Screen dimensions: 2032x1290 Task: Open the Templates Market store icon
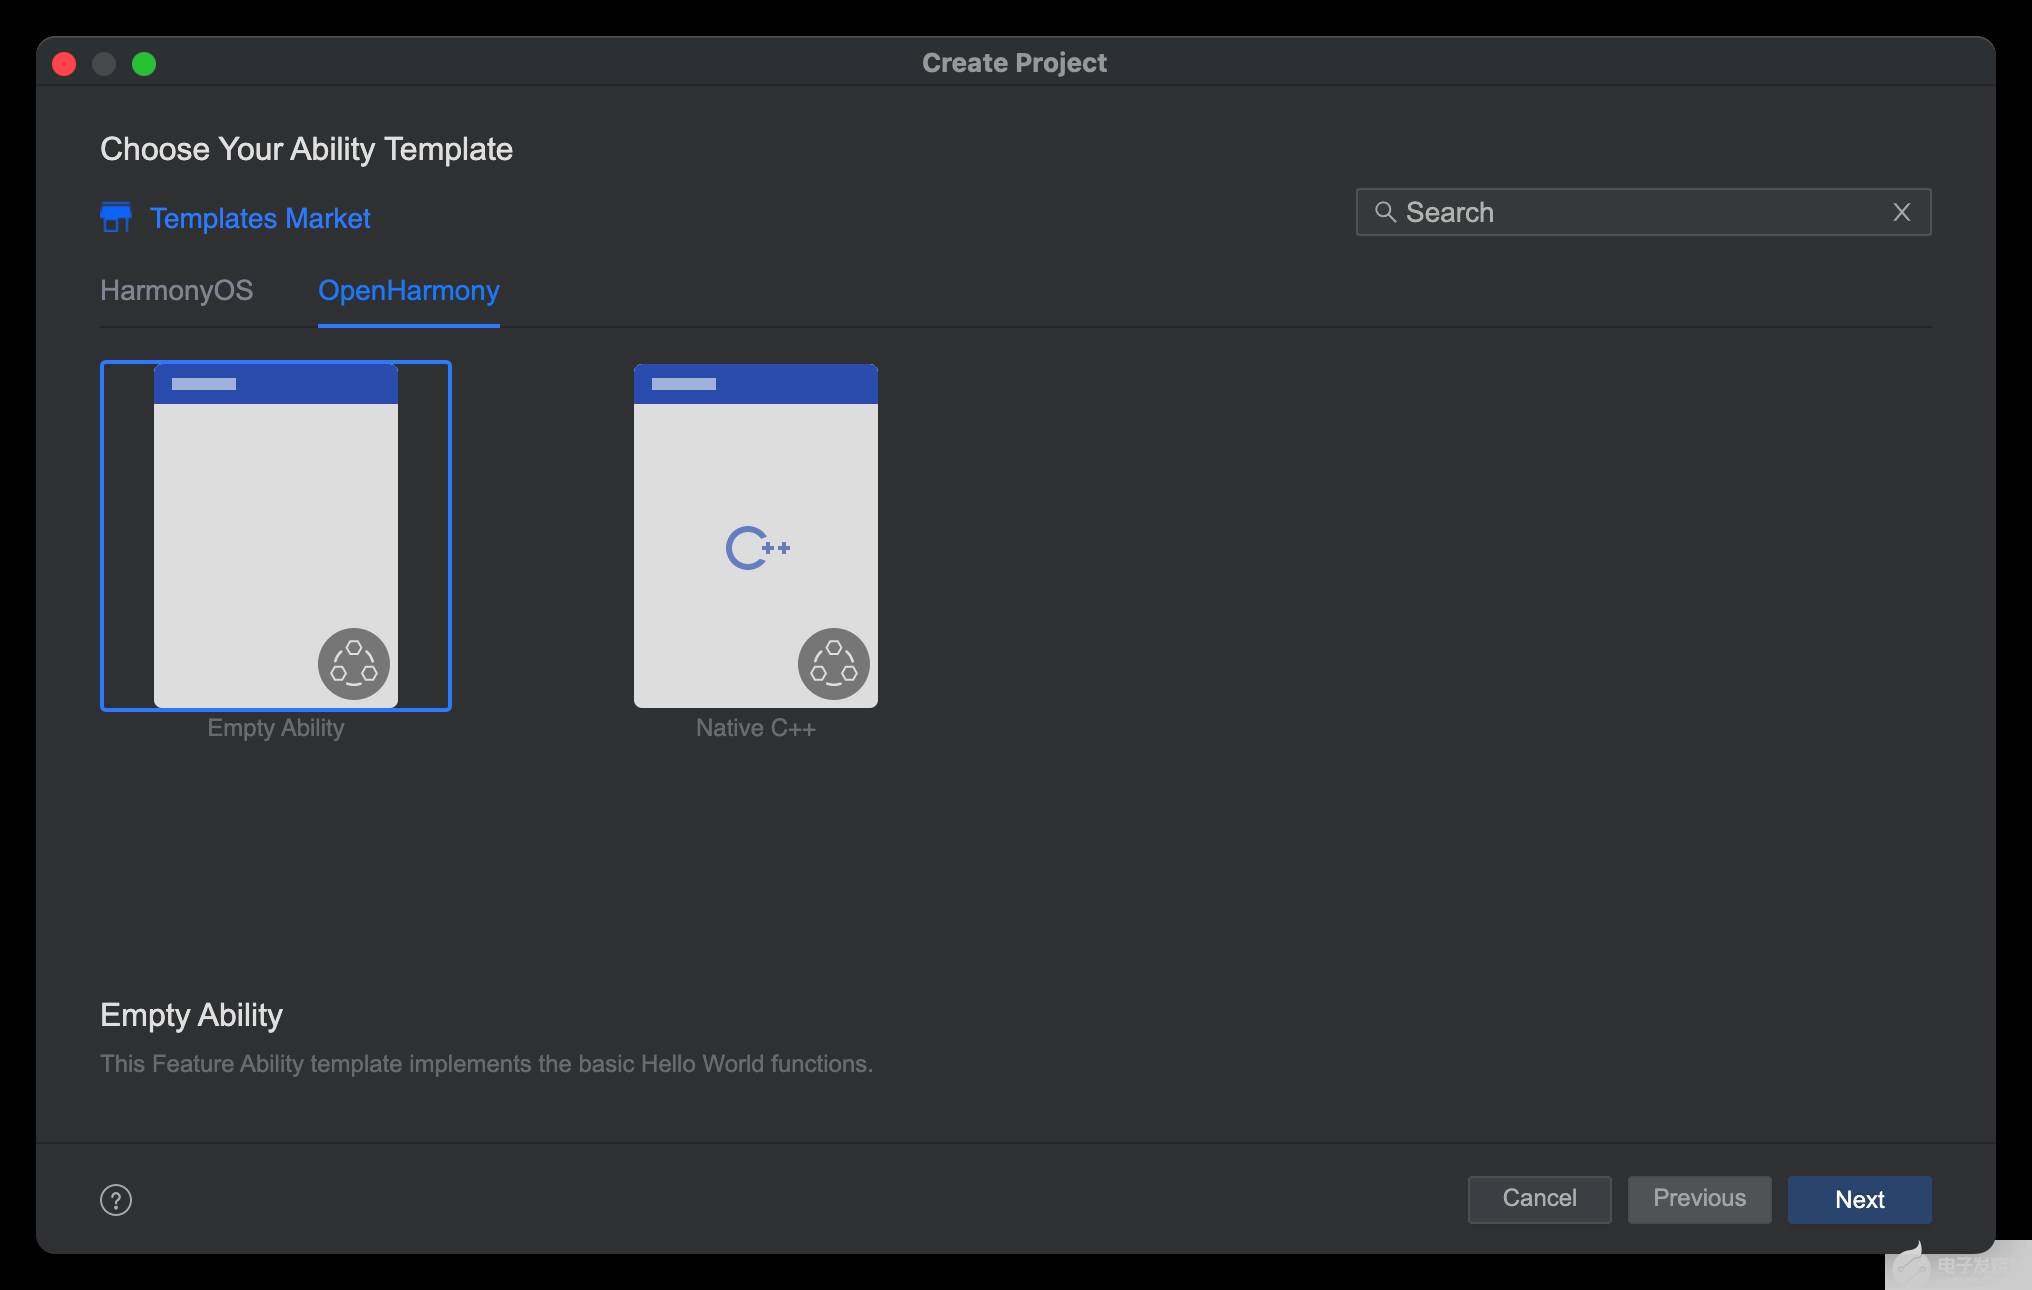pos(114,218)
